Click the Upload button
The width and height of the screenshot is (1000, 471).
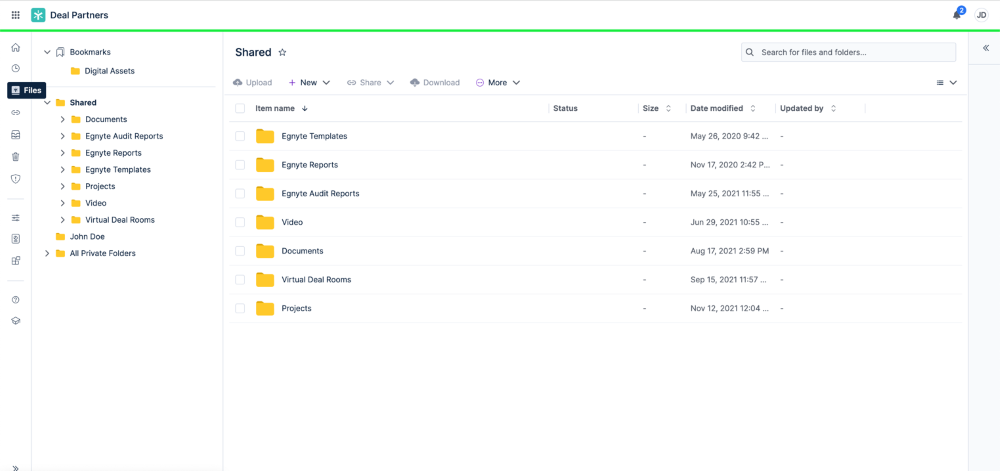point(253,83)
